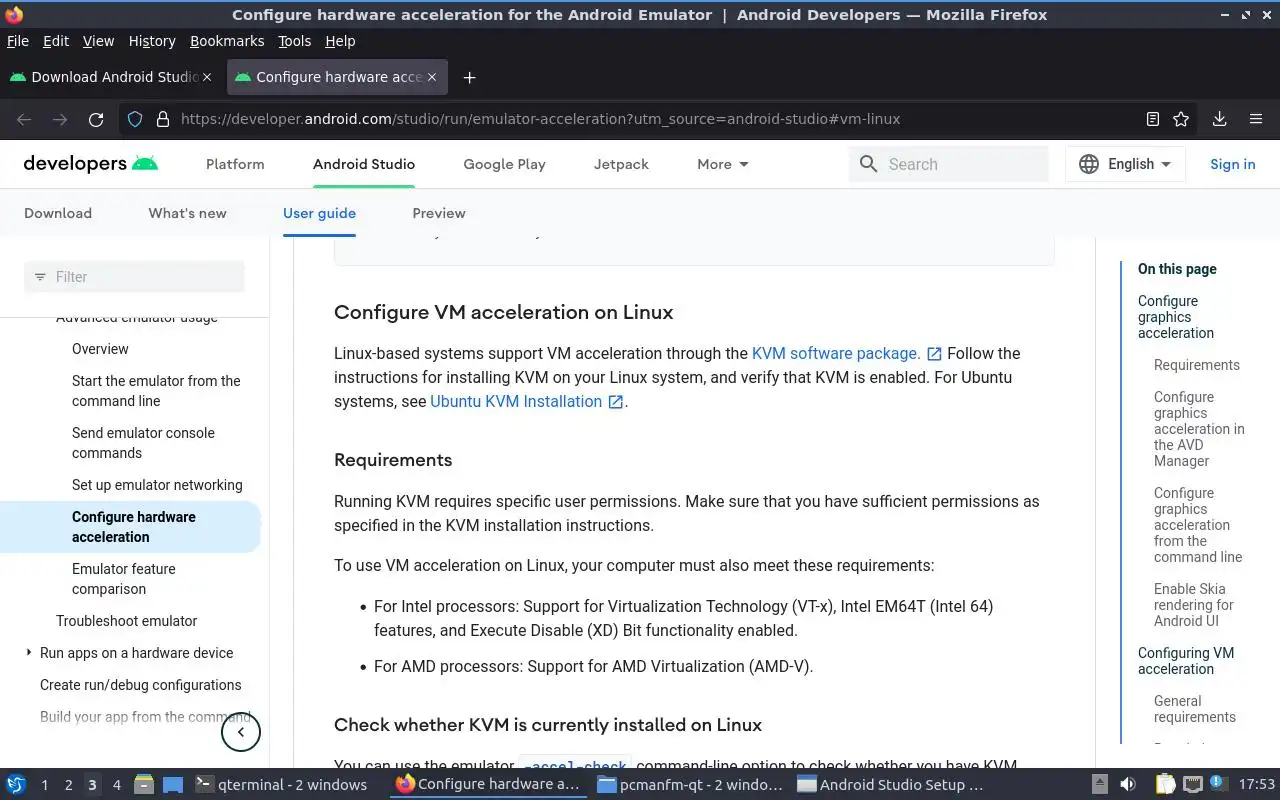Open the Firefox downloads panel
Image resolution: width=1280 pixels, height=800 pixels.
pos(1219,119)
